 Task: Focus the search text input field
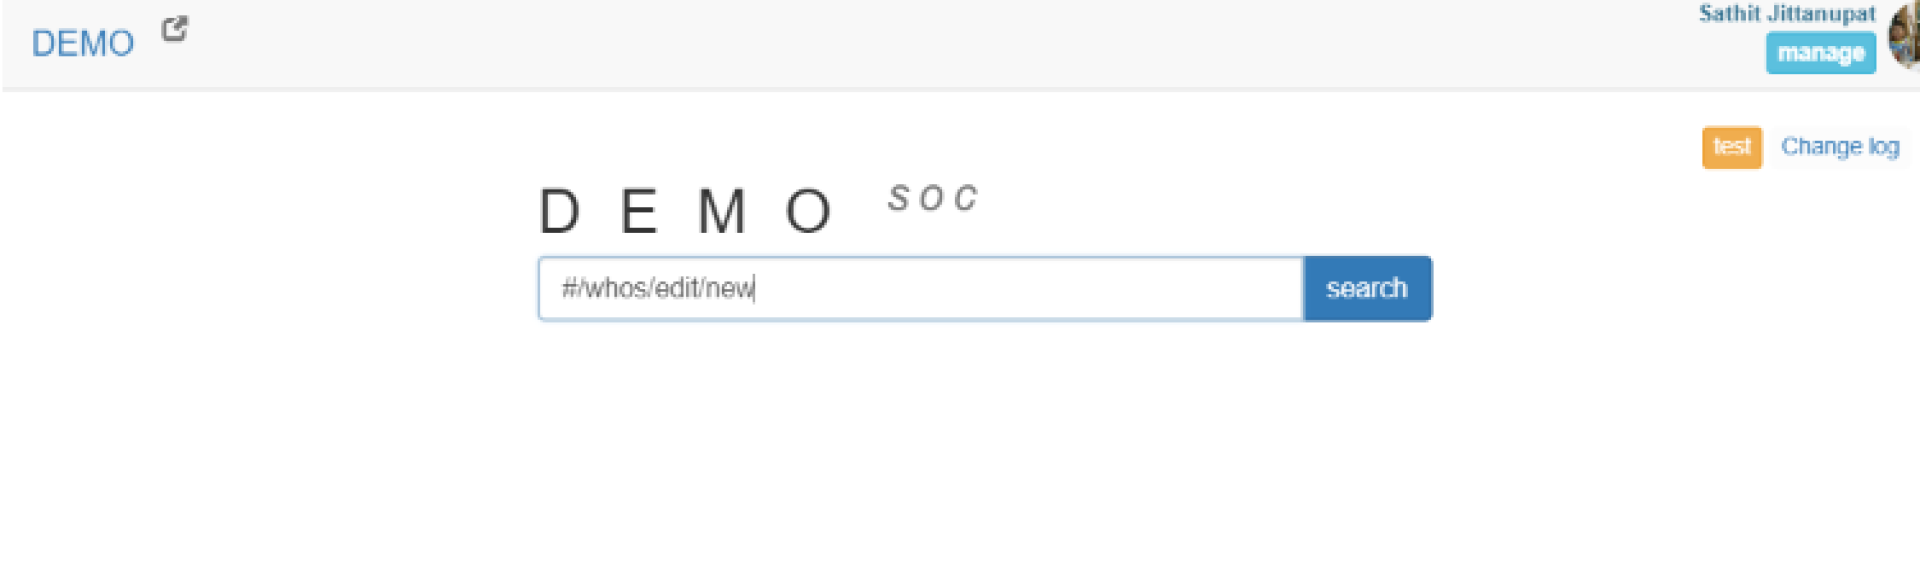(920, 289)
